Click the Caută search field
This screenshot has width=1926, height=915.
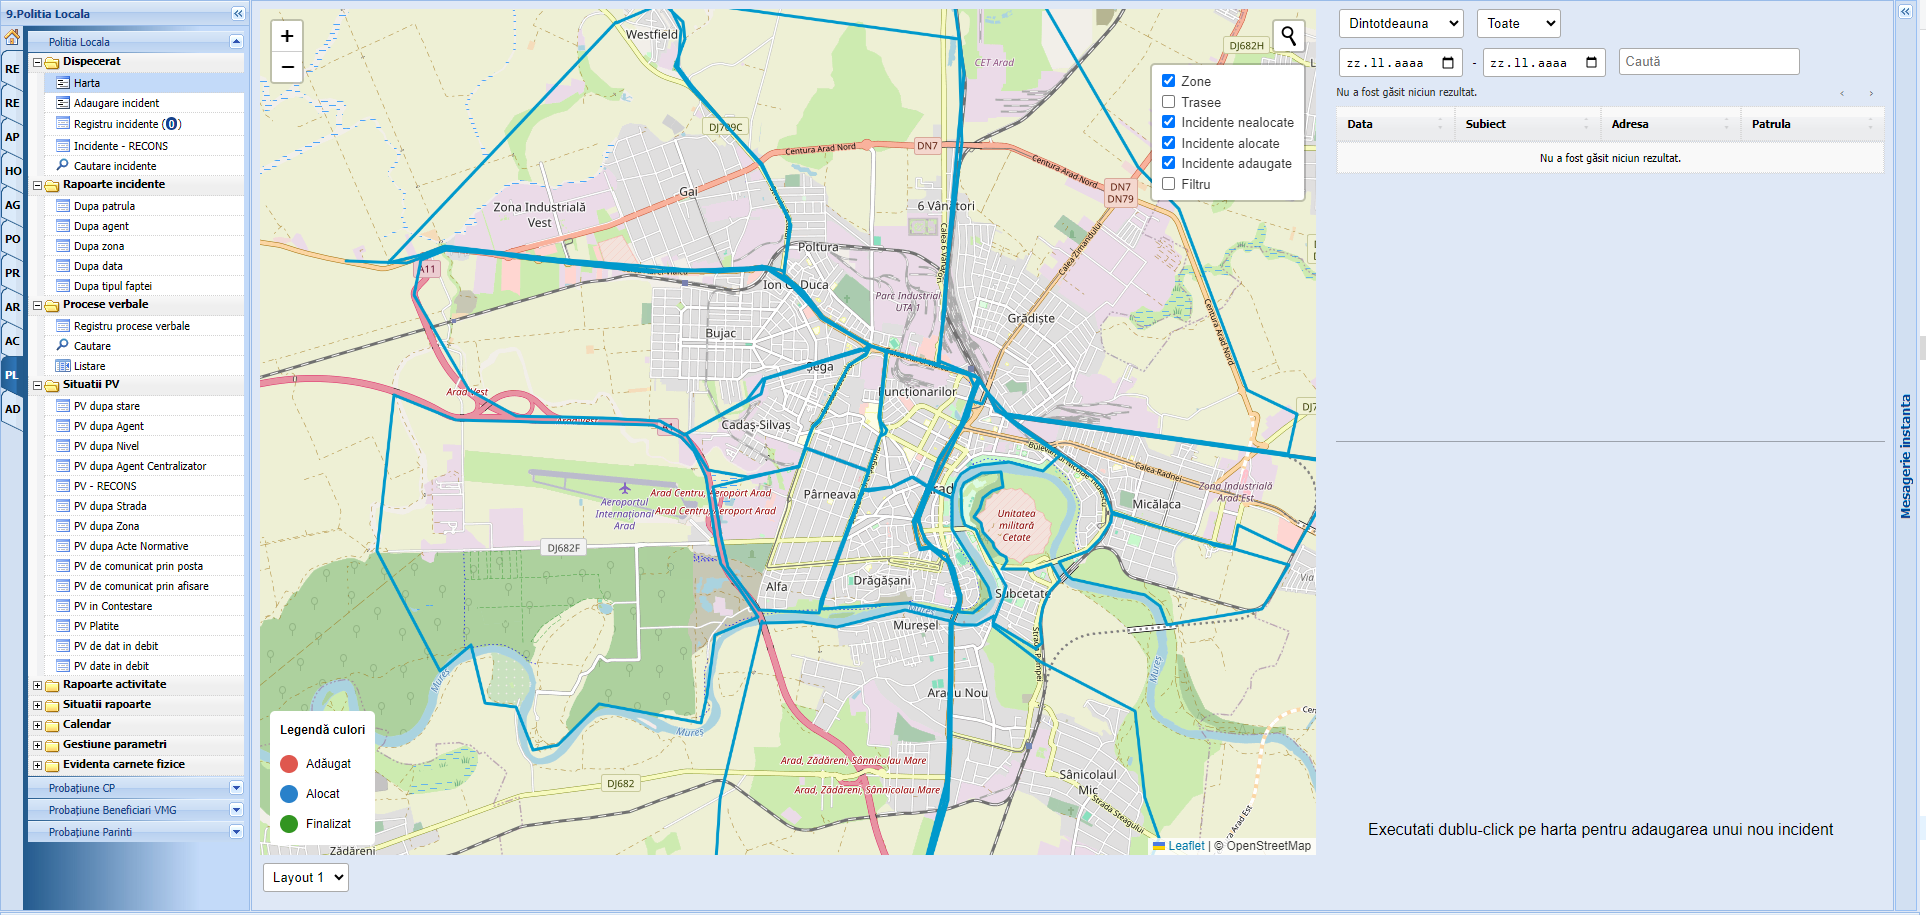point(1708,62)
